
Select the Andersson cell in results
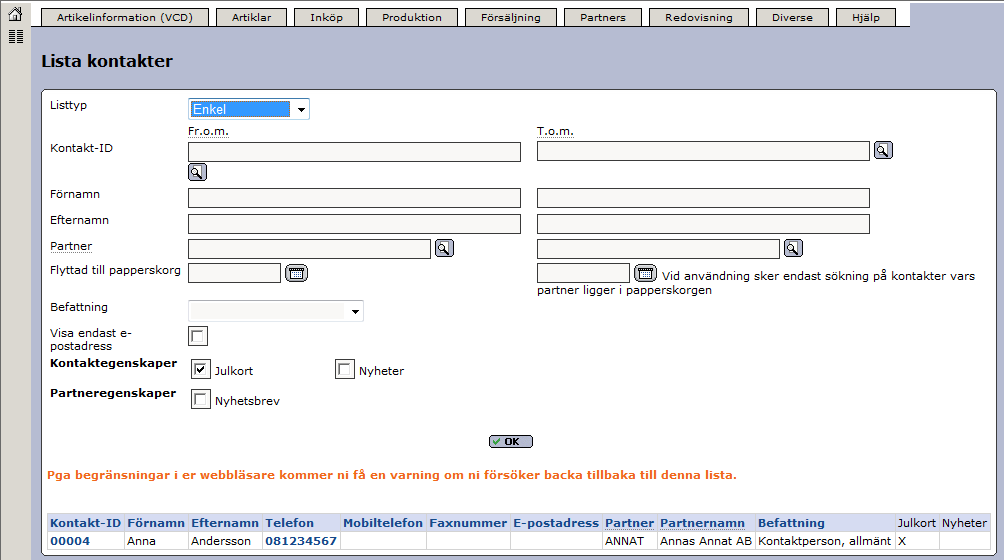coord(225,541)
